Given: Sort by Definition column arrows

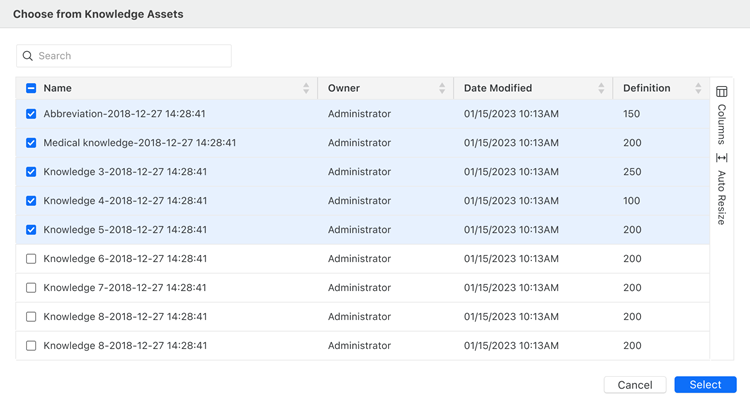Looking at the screenshot, I should point(698,89).
